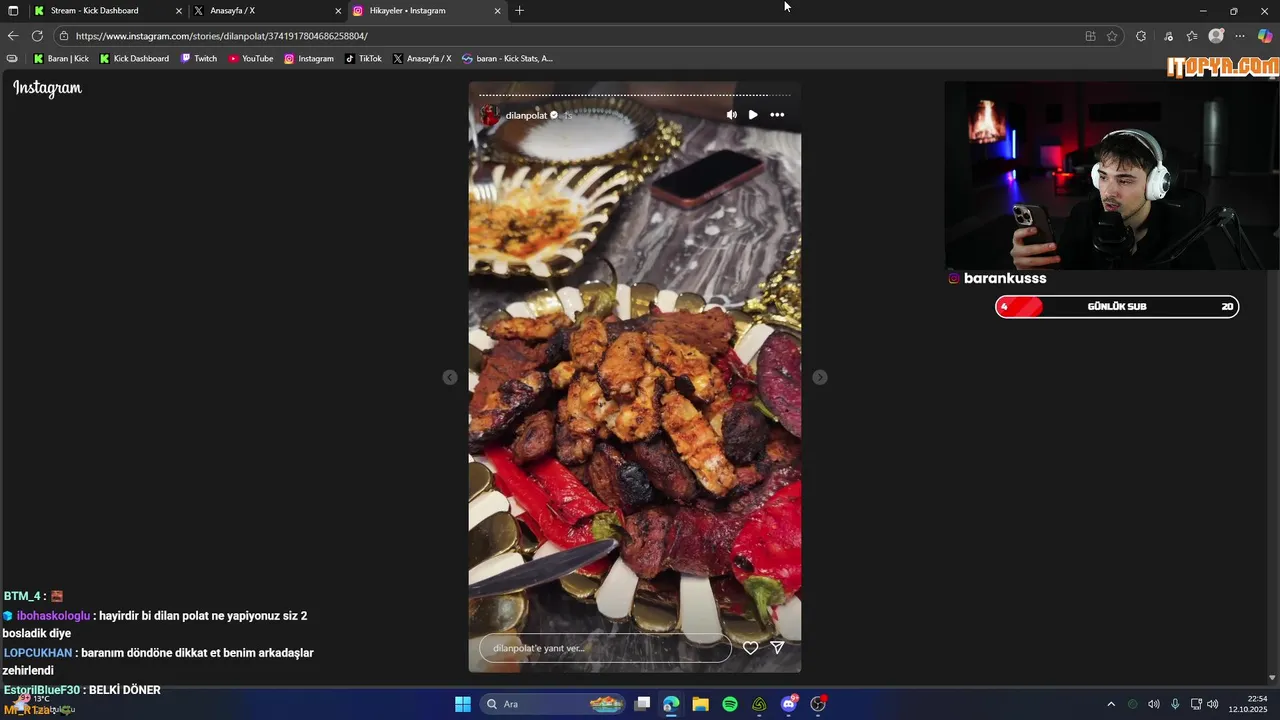Screen dimensions: 1280x720
Task: Click the story progress bar at top
Action: click(634, 95)
